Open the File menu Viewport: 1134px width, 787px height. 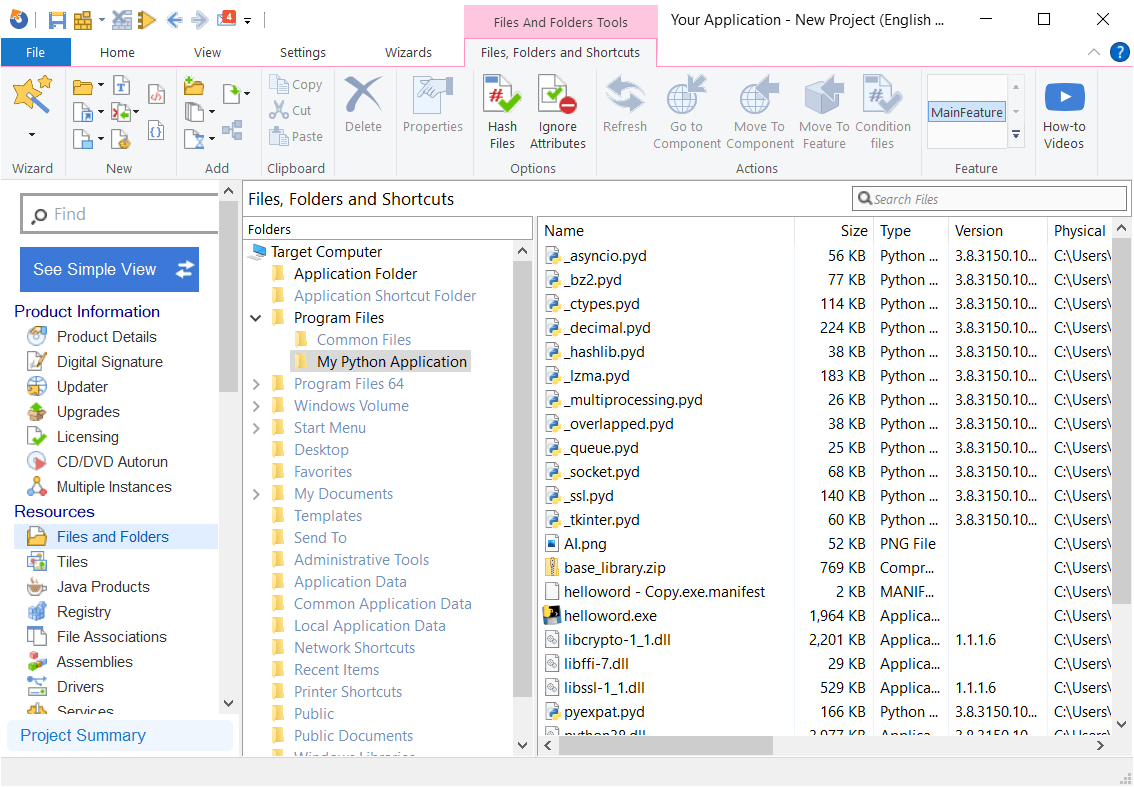[x=36, y=52]
